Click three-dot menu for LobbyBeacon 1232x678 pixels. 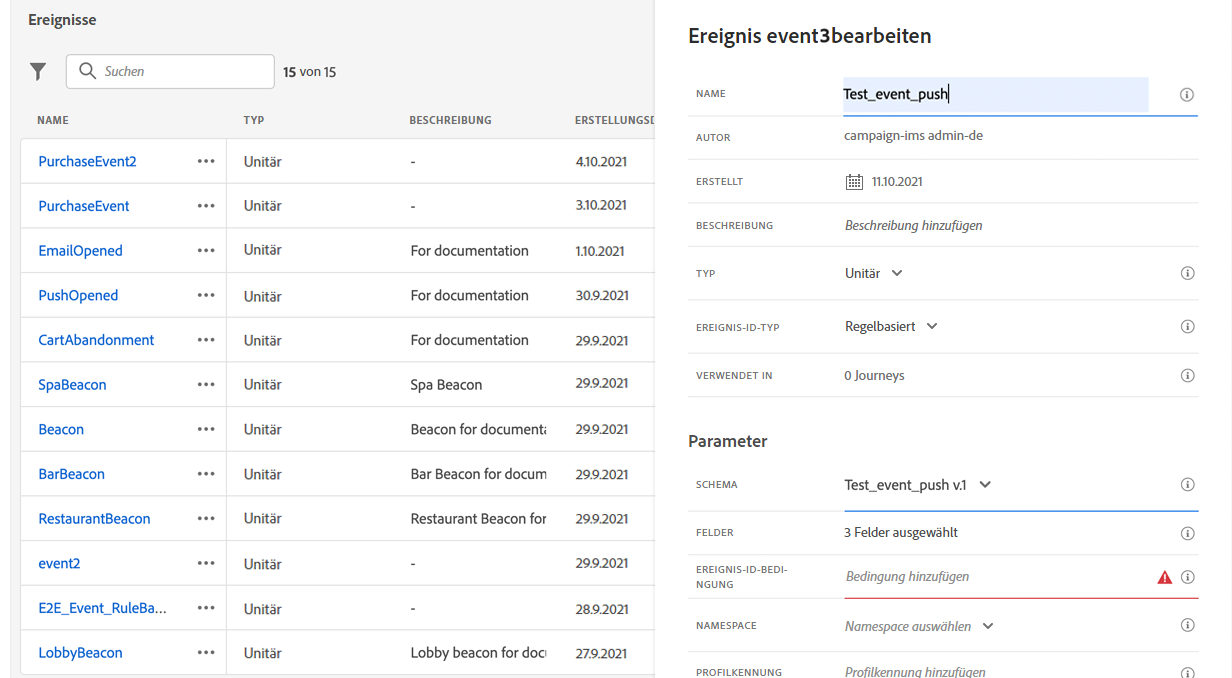(x=206, y=653)
